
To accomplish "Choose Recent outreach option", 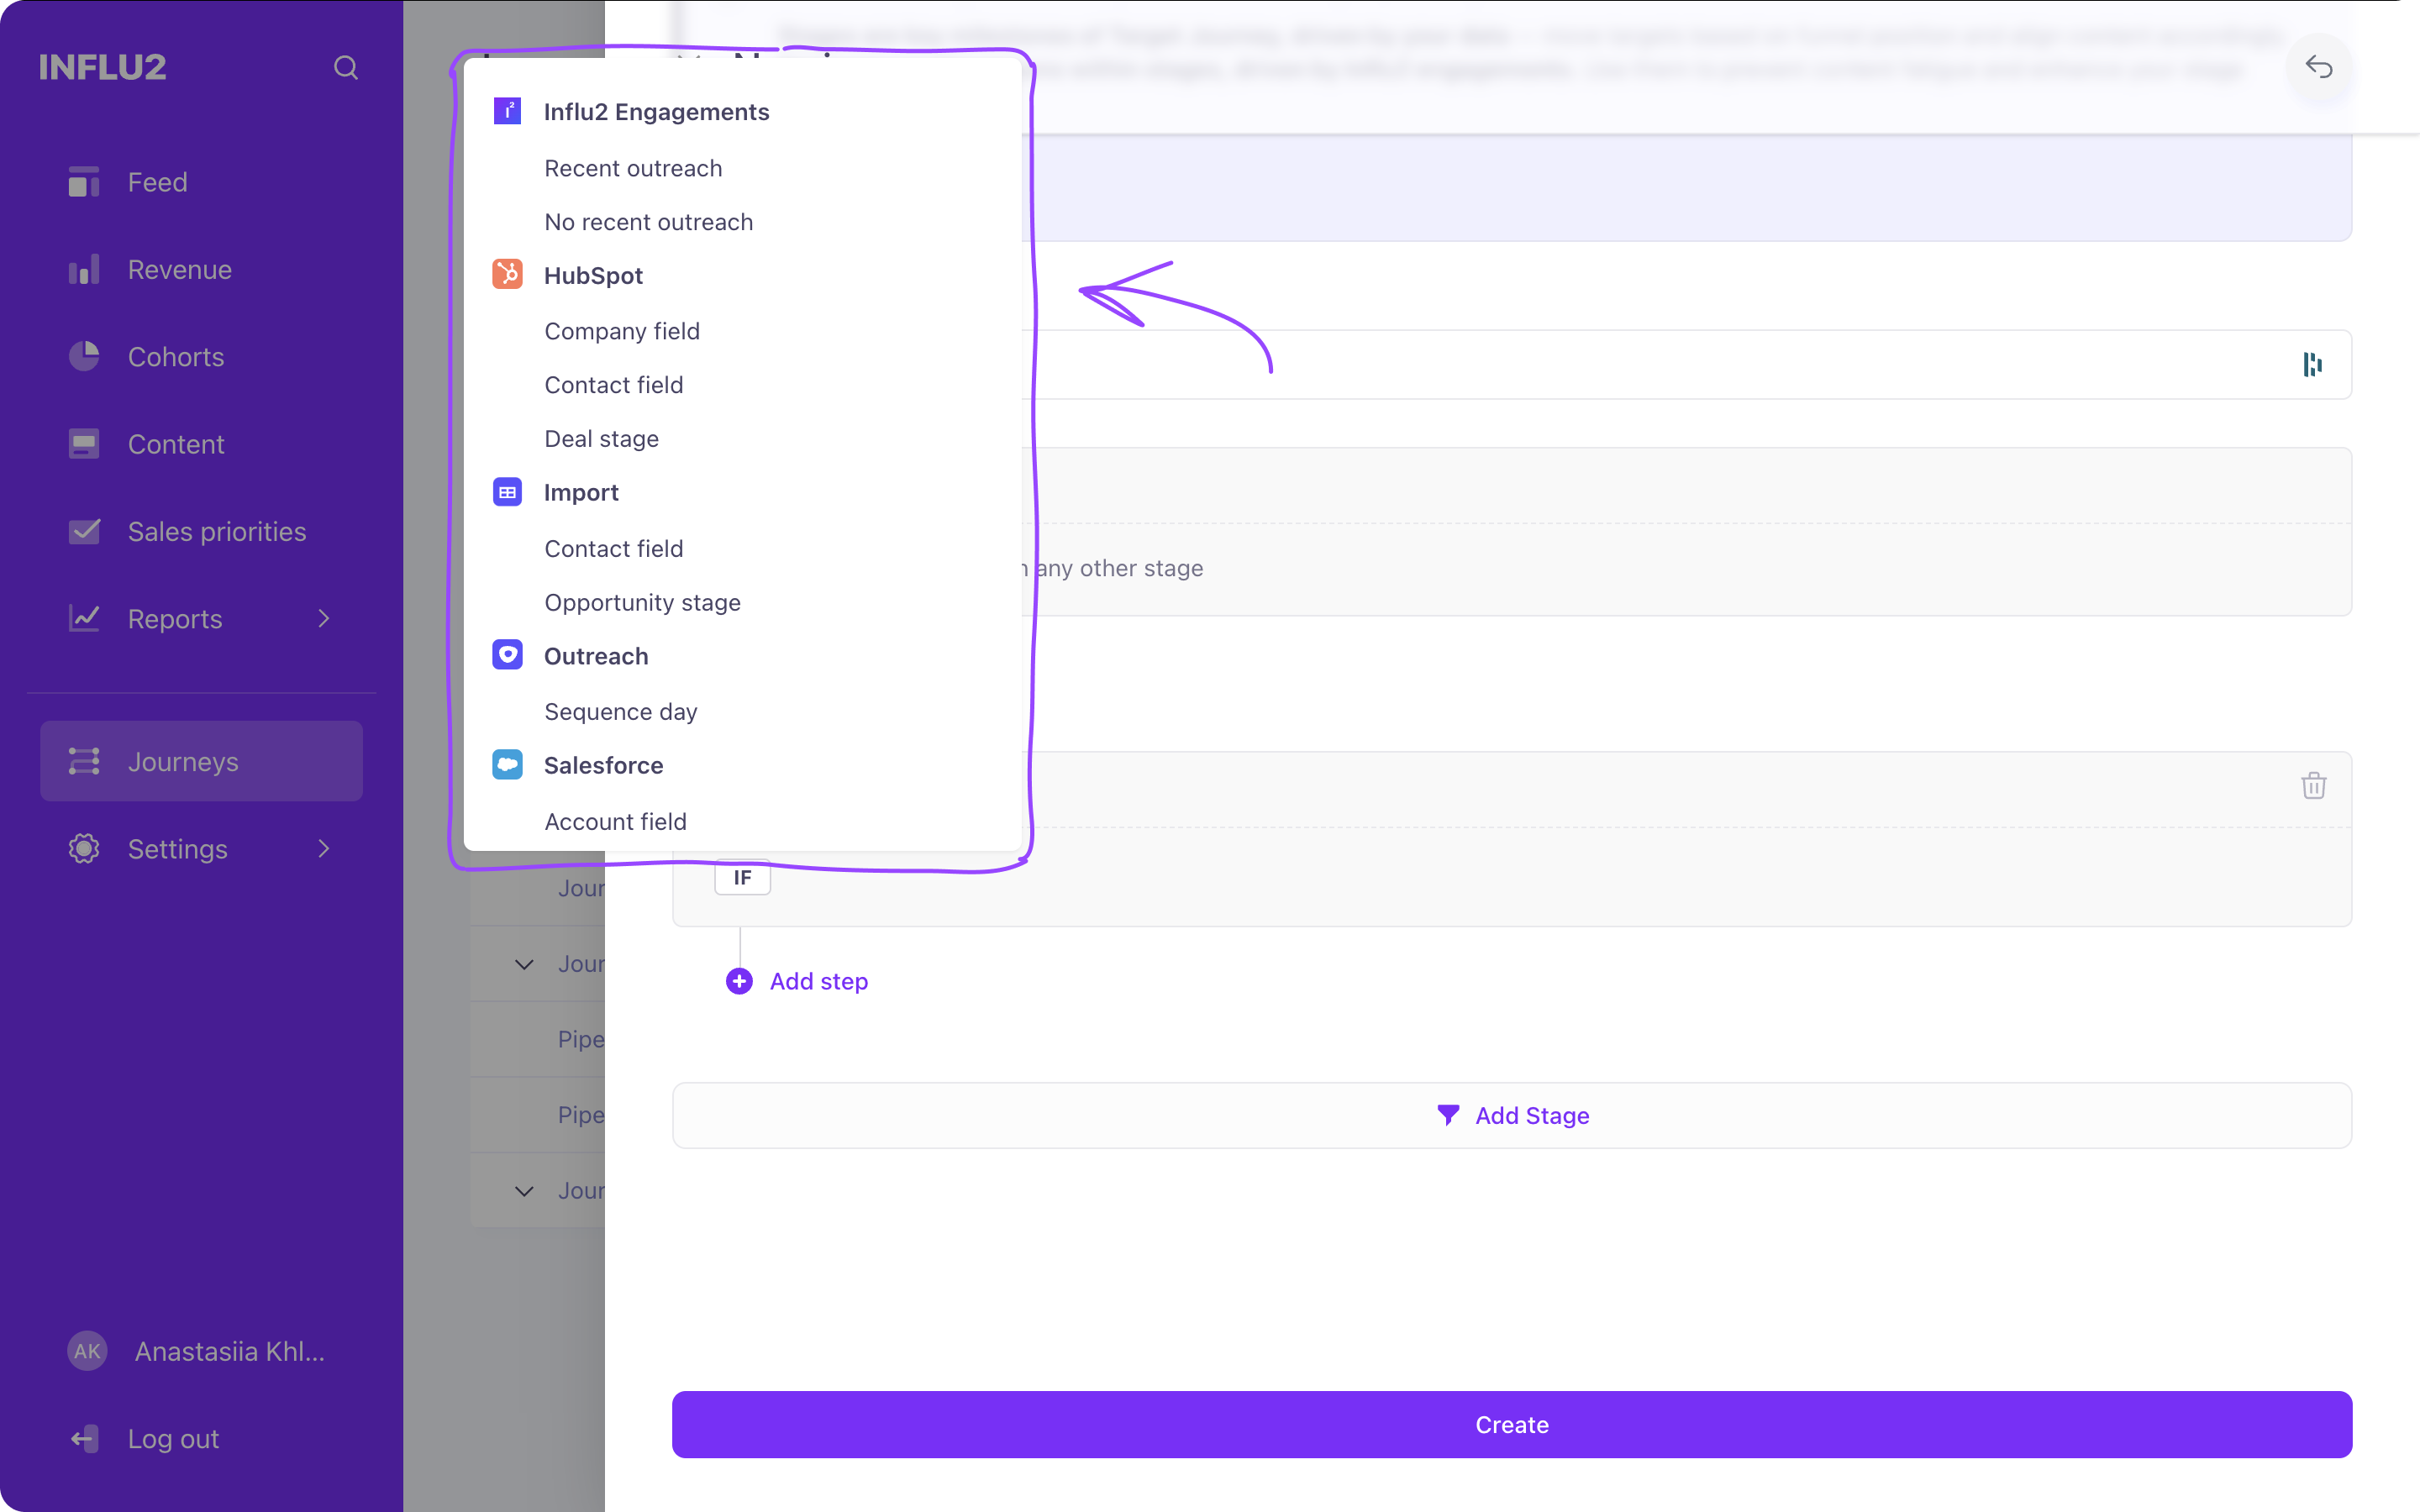I will (633, 168).
